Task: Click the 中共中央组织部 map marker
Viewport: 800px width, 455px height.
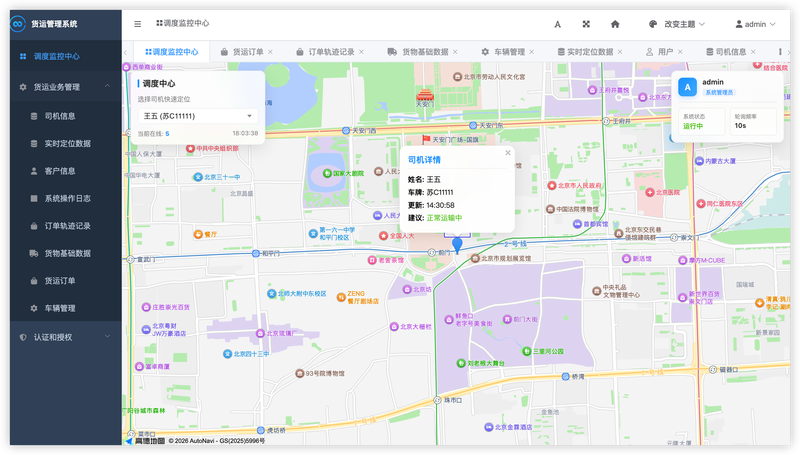Action: (x=190, y=148)
